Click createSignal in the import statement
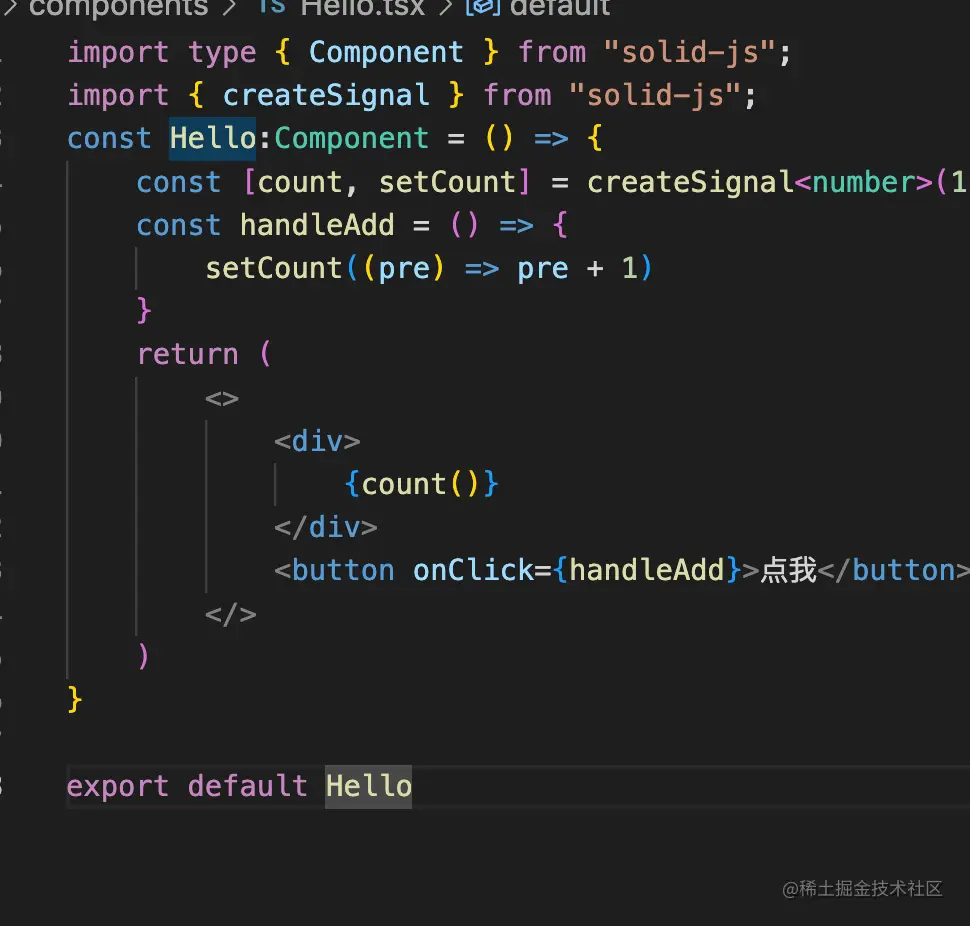Screen dimensions: 970x926 (x=326, y=96)
